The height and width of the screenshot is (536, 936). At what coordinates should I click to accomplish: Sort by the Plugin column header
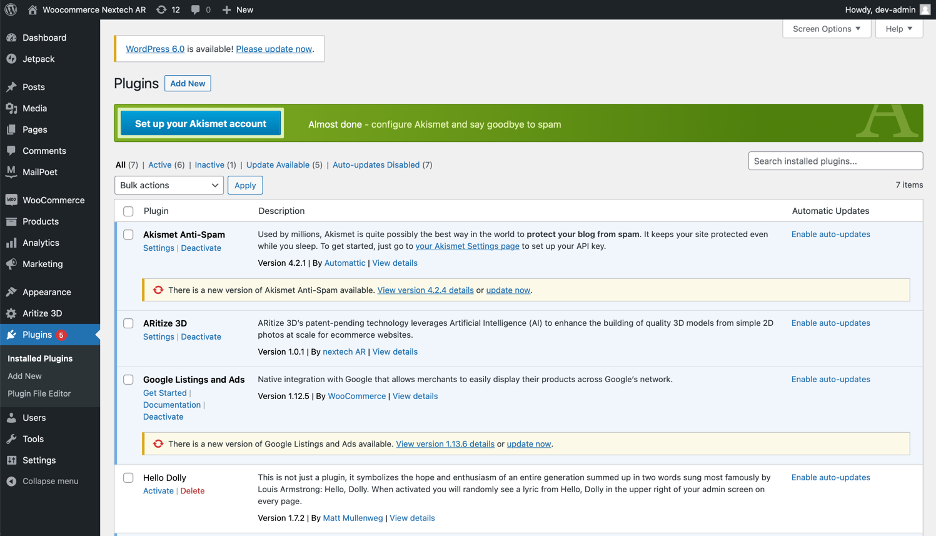coord(156,211)
